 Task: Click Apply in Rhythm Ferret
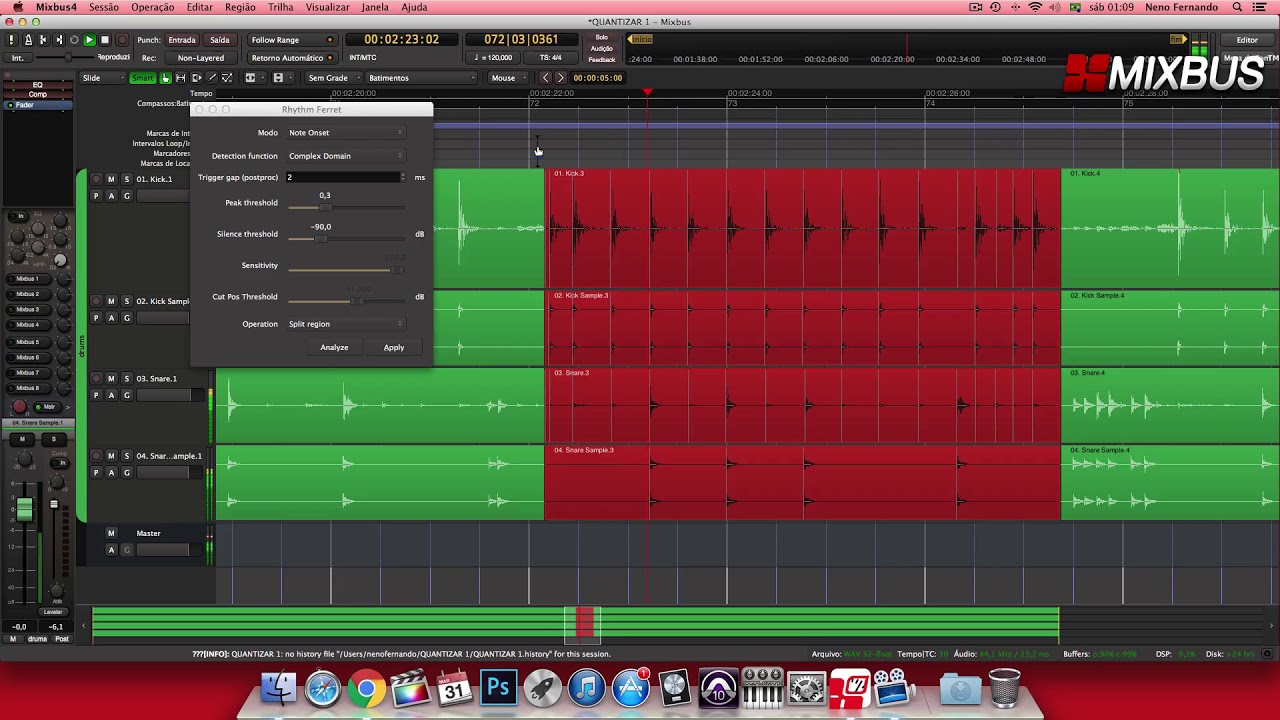click(394, 347)
